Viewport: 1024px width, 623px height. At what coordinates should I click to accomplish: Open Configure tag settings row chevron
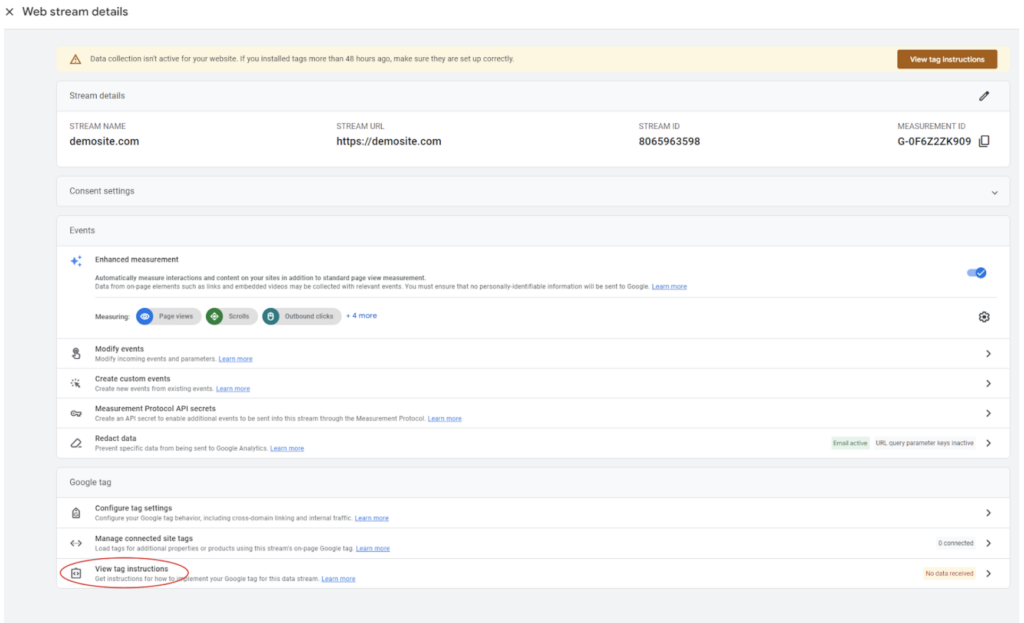(989, 513)
